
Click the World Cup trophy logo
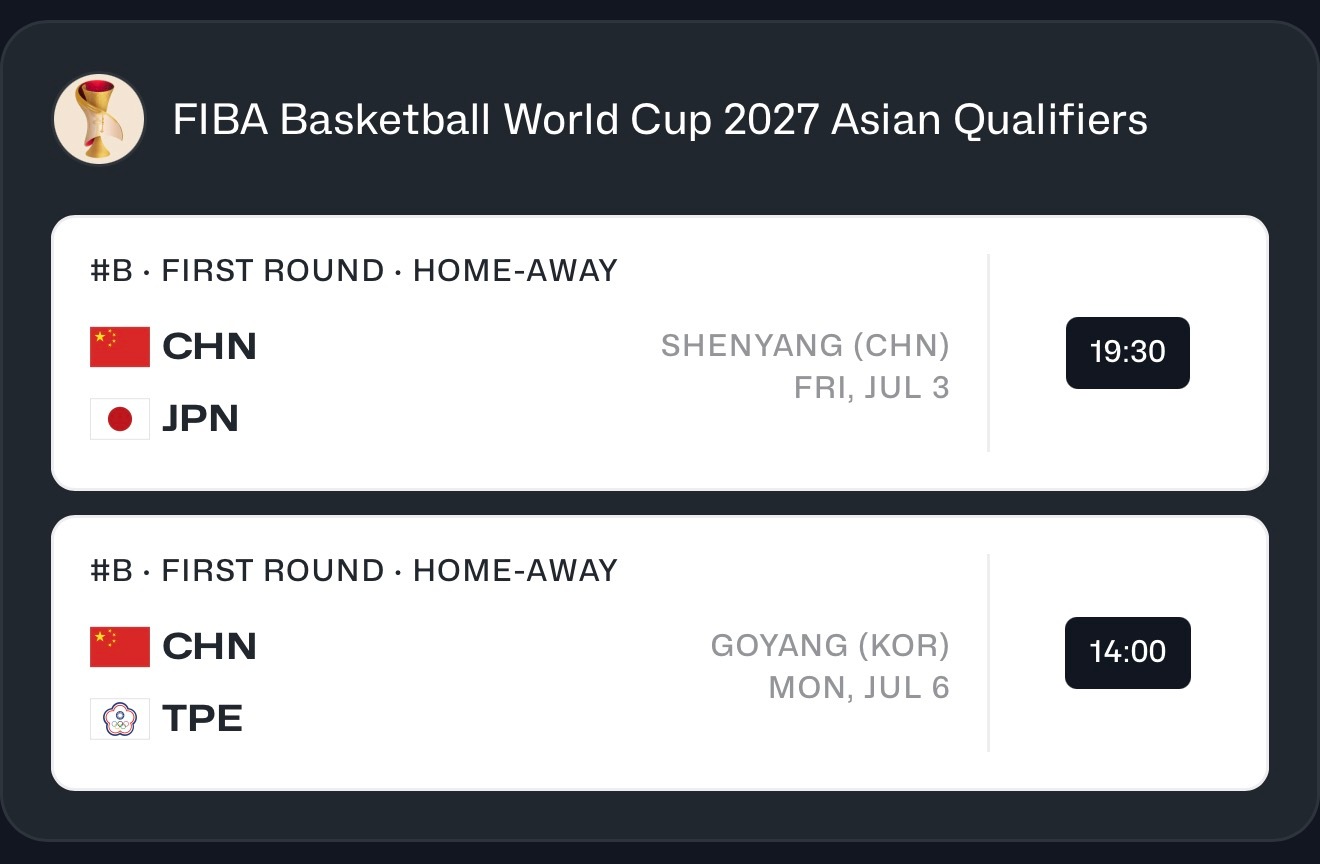pos(99,120)
